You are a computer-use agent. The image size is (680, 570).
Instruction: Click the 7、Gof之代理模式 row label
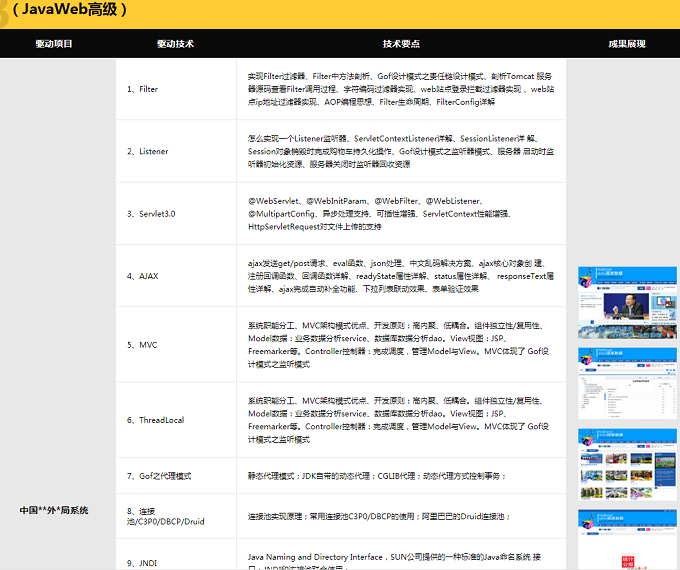pos(159,476)
